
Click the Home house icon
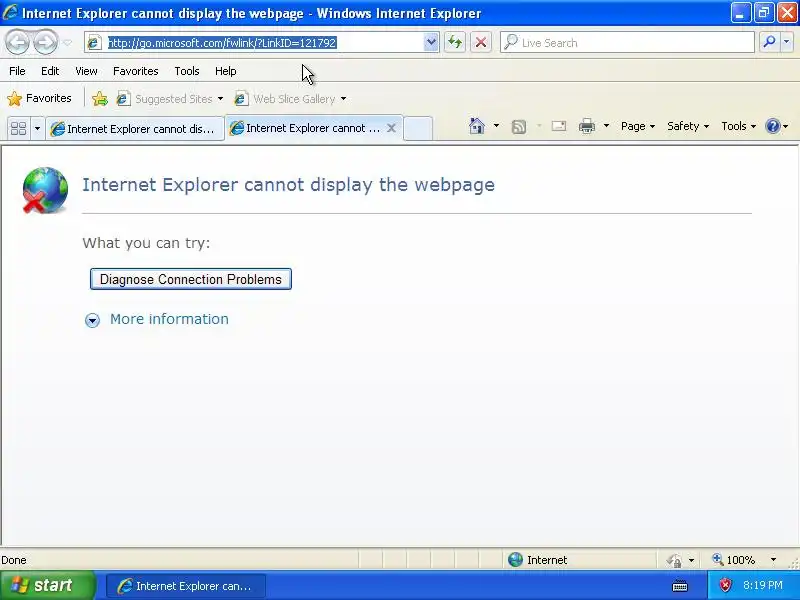point(477,126)
